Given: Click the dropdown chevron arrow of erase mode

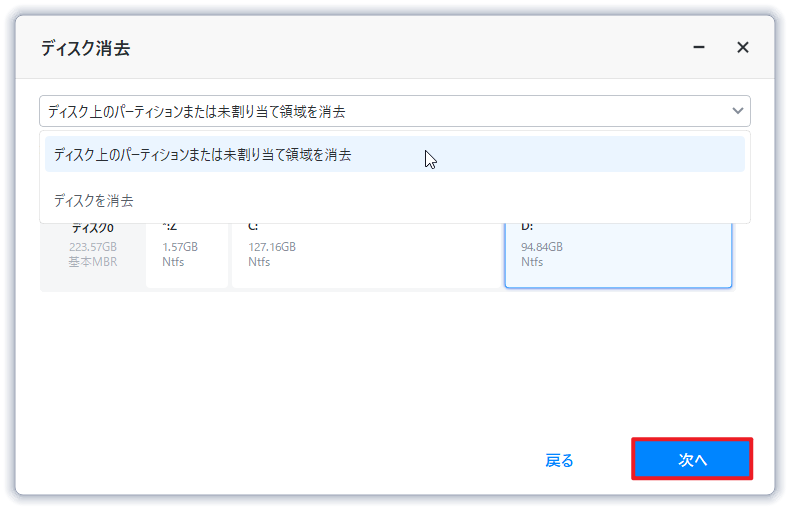Looking at the screenshot, I should point(738,111).
